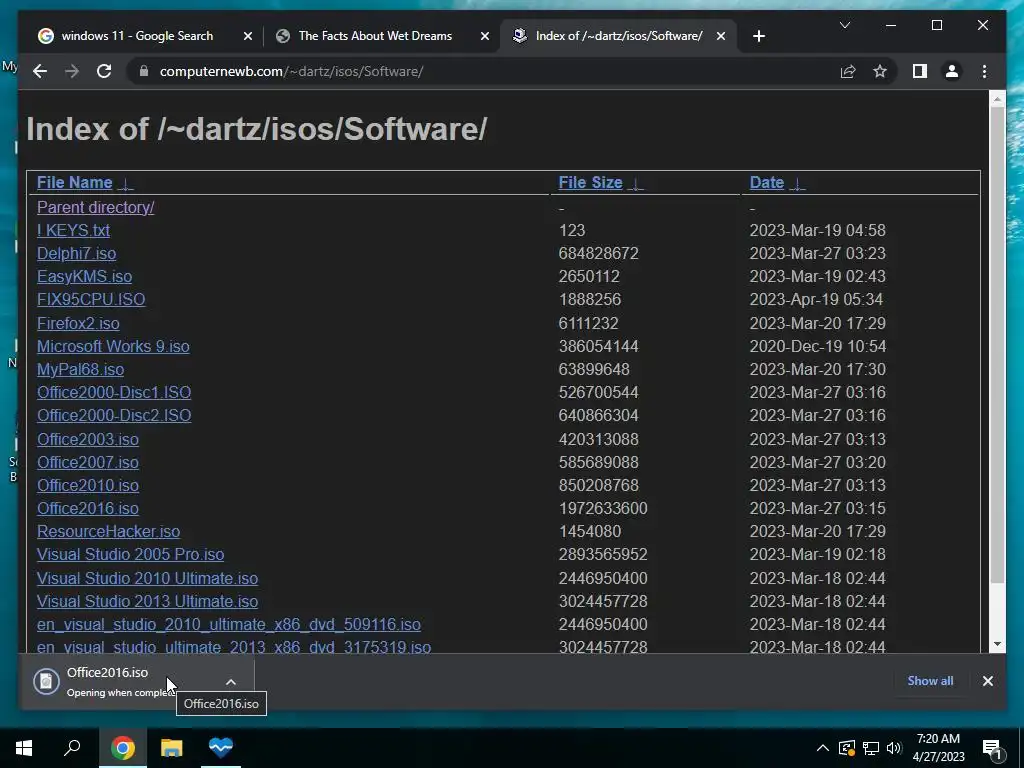
Task: Close the windows 11 Google Search tab
Action: click(x=248, y=36)
